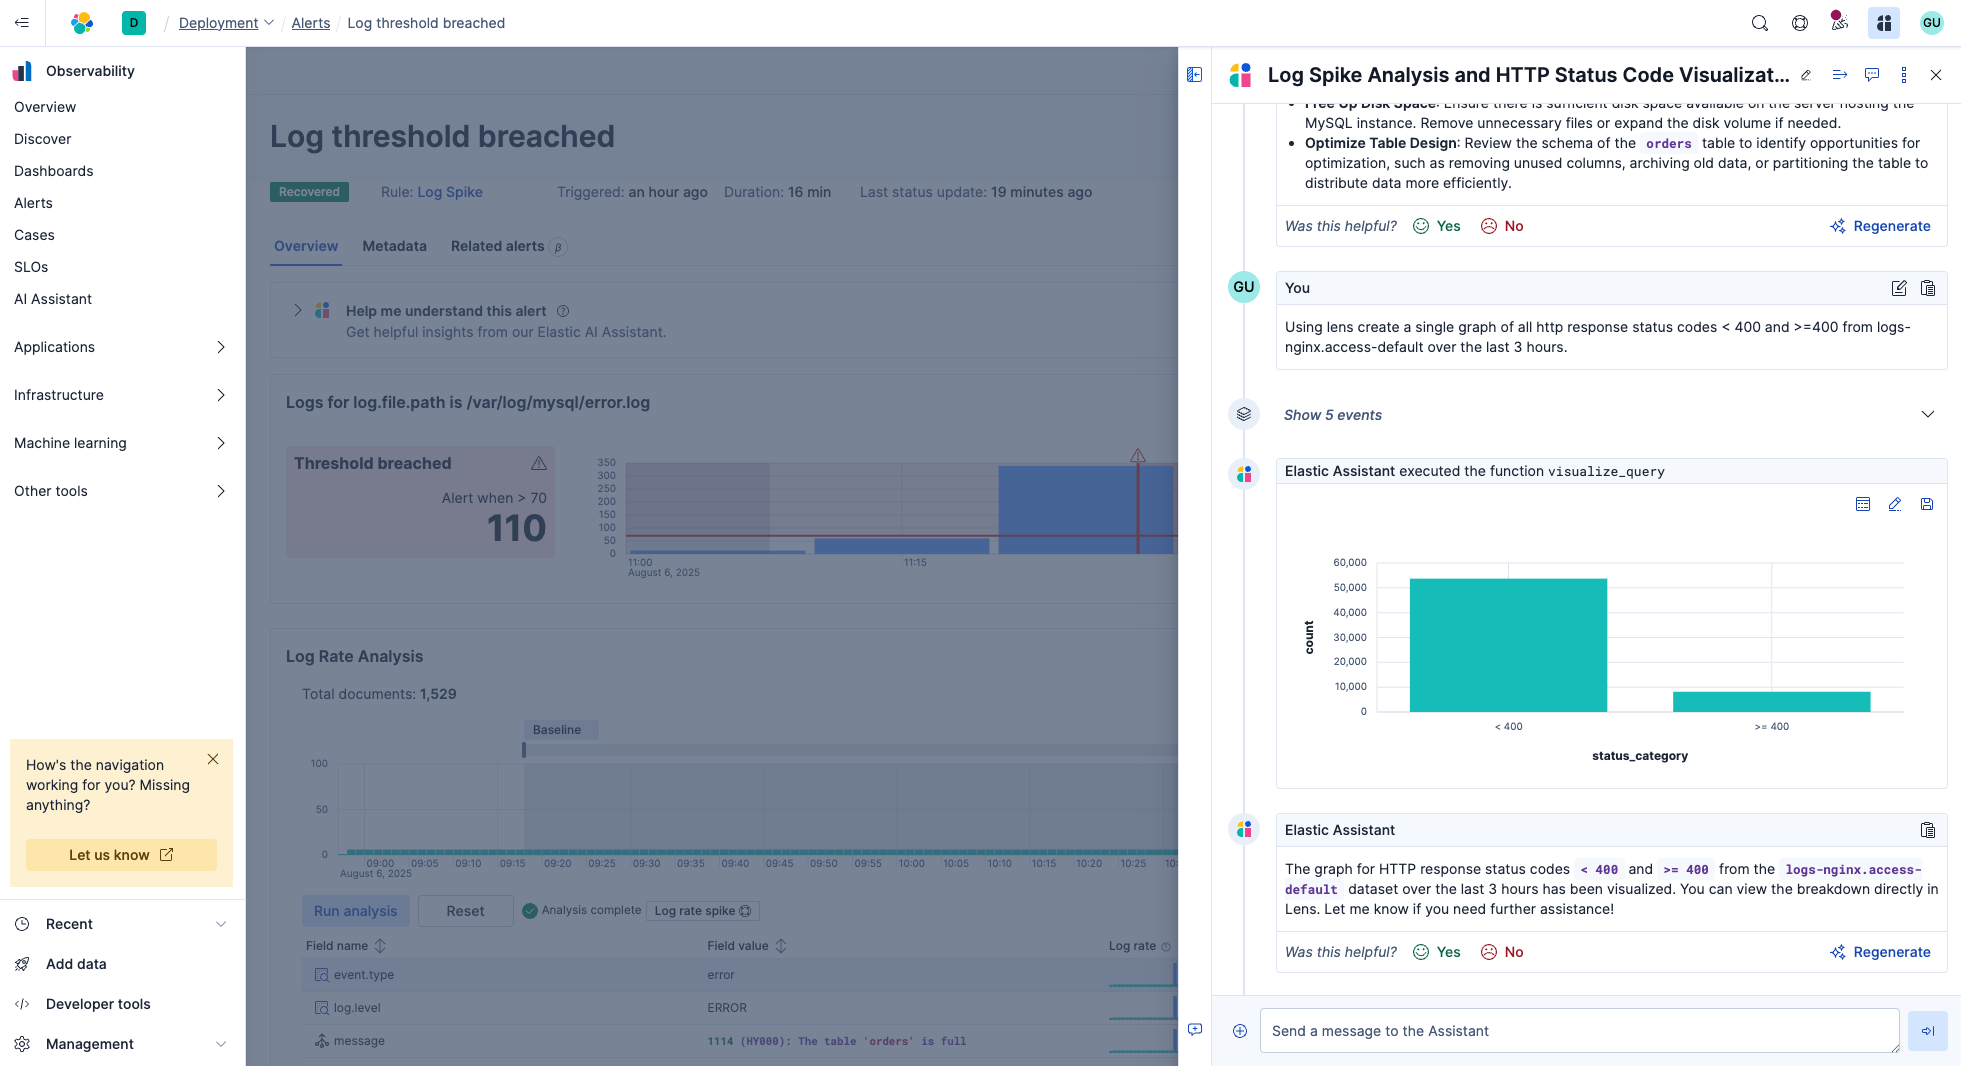Click the chart table view icon
This screenshot has height=1066, width=1961.
1862,504
